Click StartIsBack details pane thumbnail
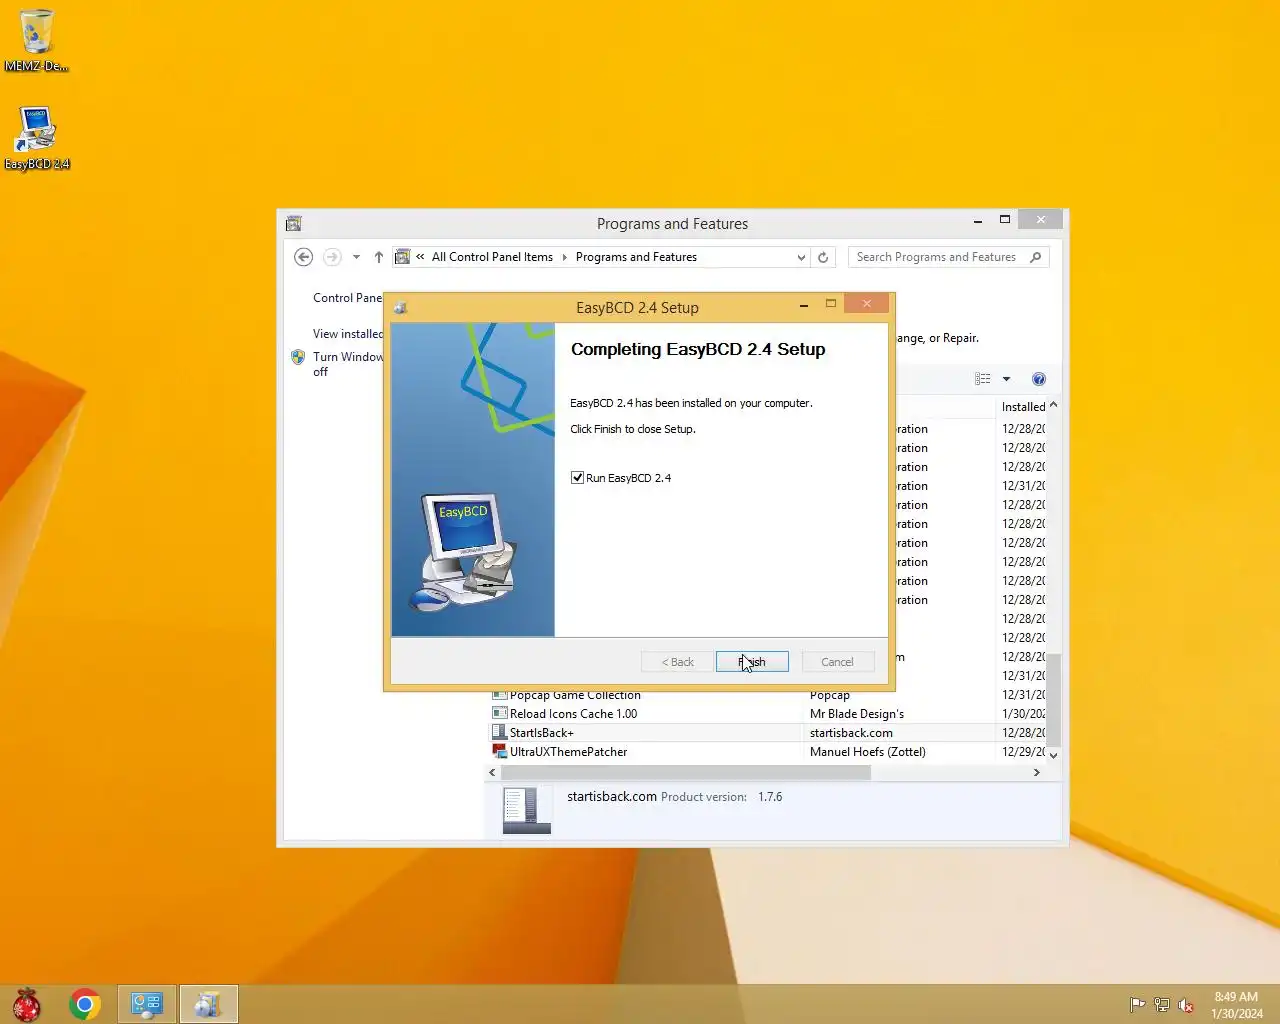 [527, 810]
